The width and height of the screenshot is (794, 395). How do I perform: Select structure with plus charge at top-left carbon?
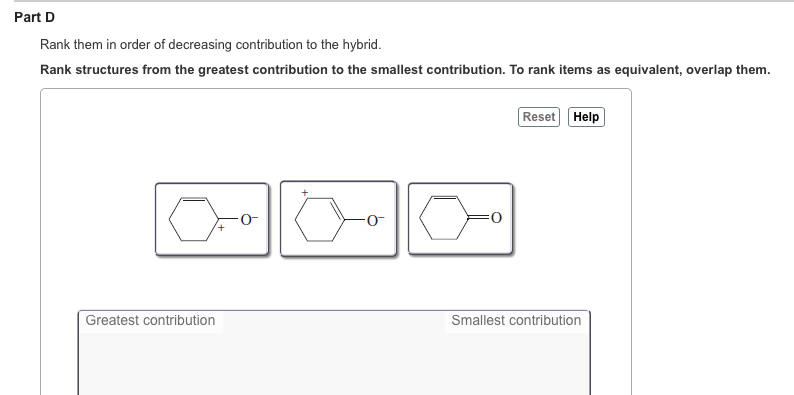click(x=338, y=219)
